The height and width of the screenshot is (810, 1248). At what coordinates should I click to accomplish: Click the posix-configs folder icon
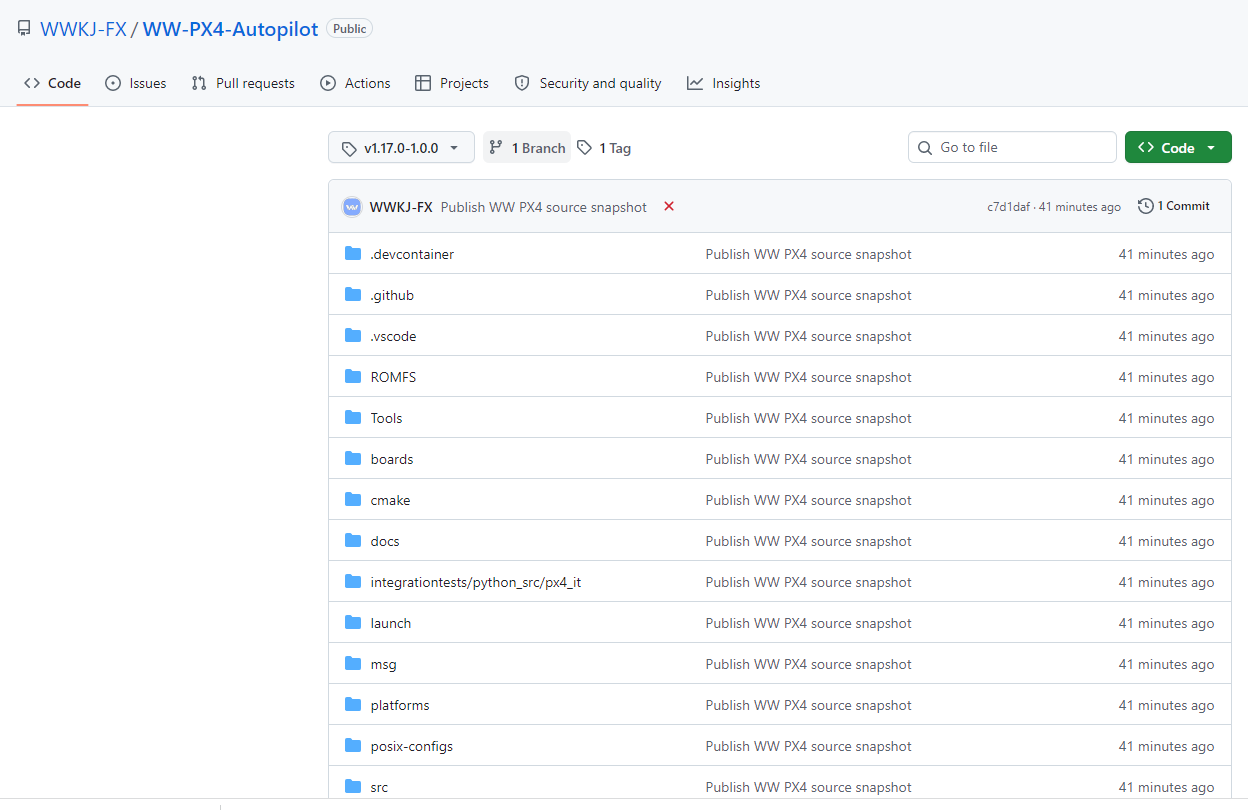[x=353, y=746]
